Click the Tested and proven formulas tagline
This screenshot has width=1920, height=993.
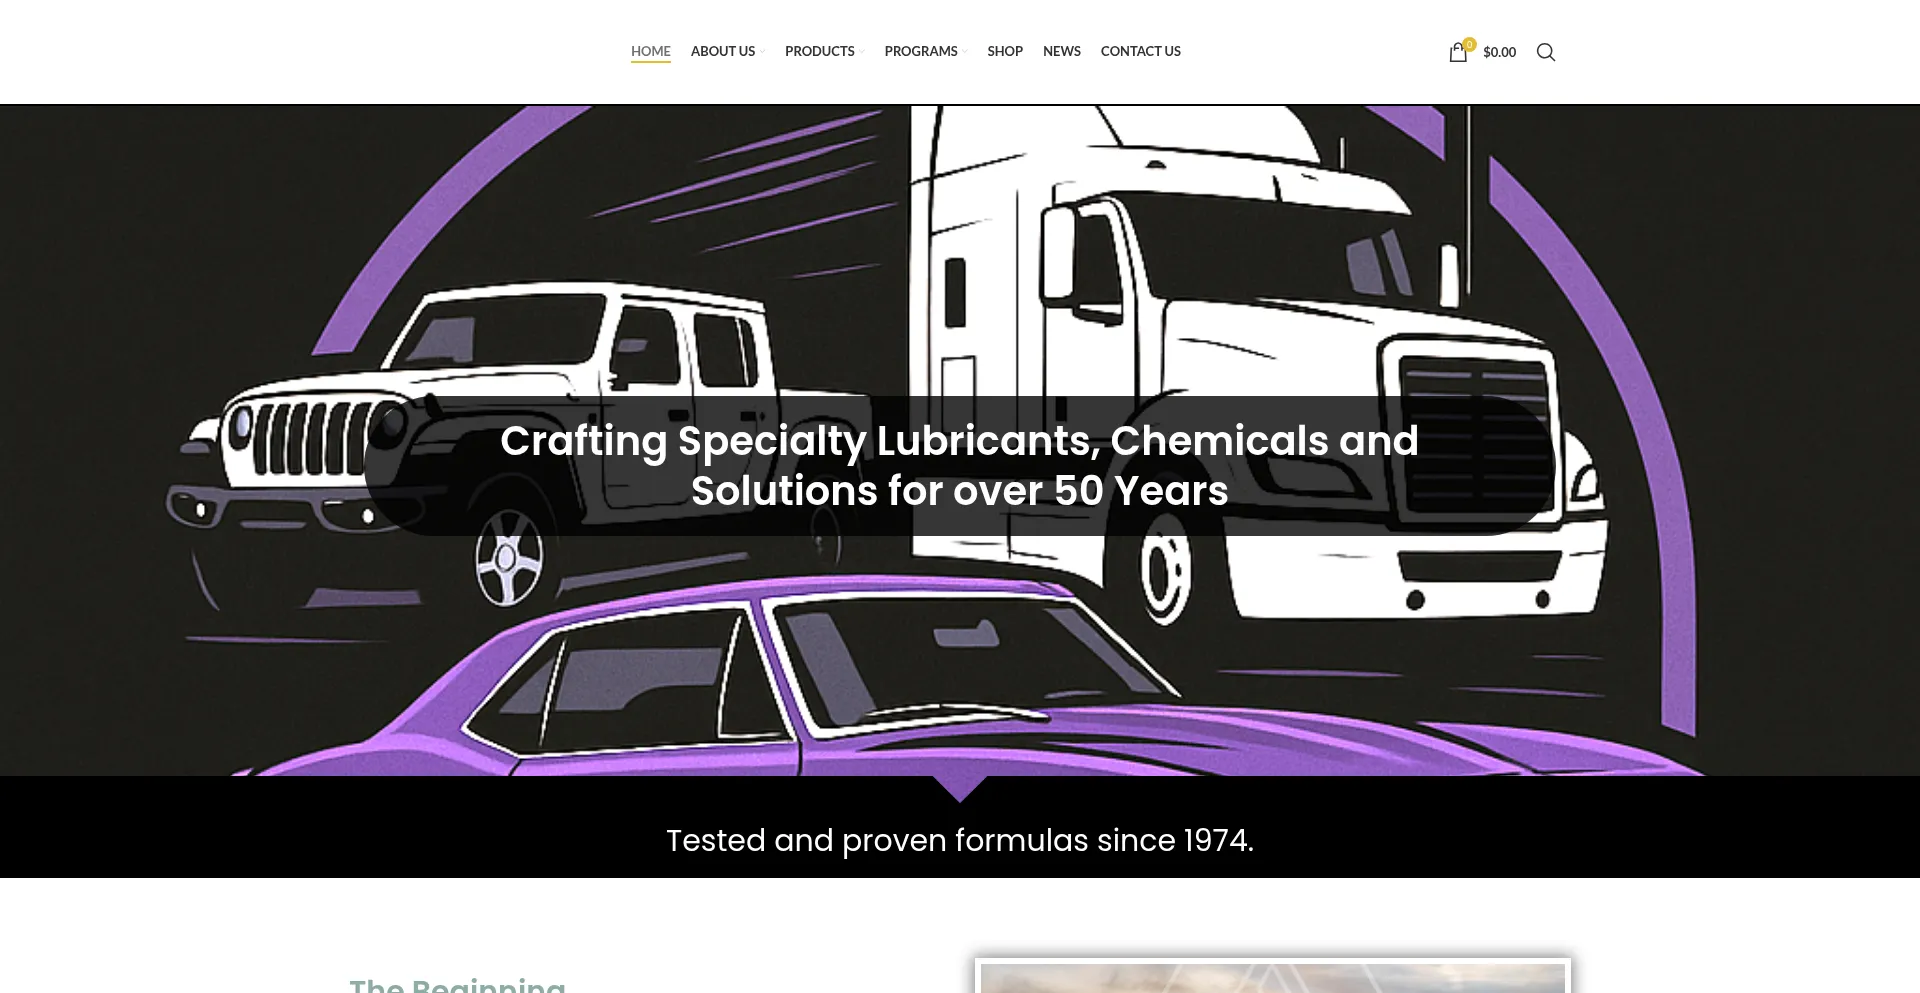coord(959,841)
